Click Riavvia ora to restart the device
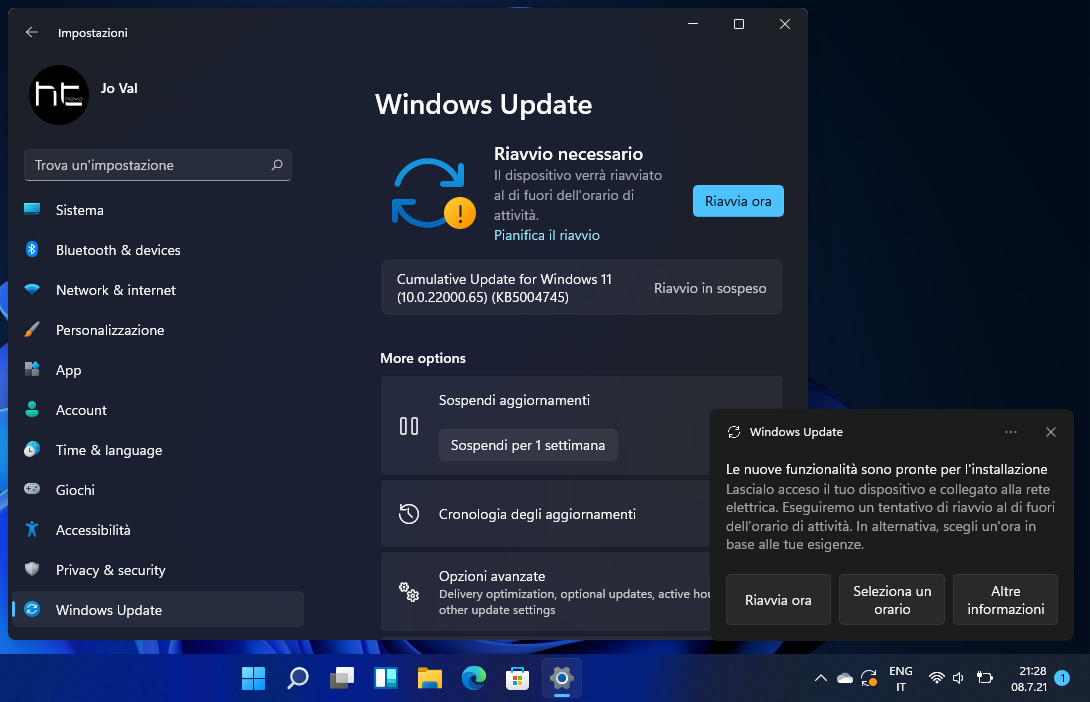 pos(738,200)
